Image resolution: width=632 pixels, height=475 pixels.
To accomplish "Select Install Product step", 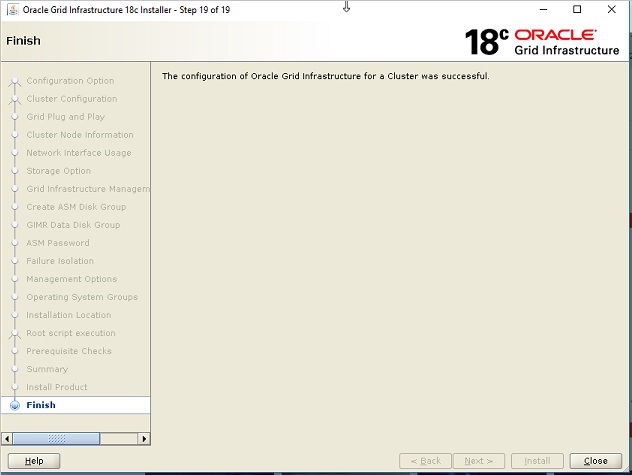I will (57, 387).
